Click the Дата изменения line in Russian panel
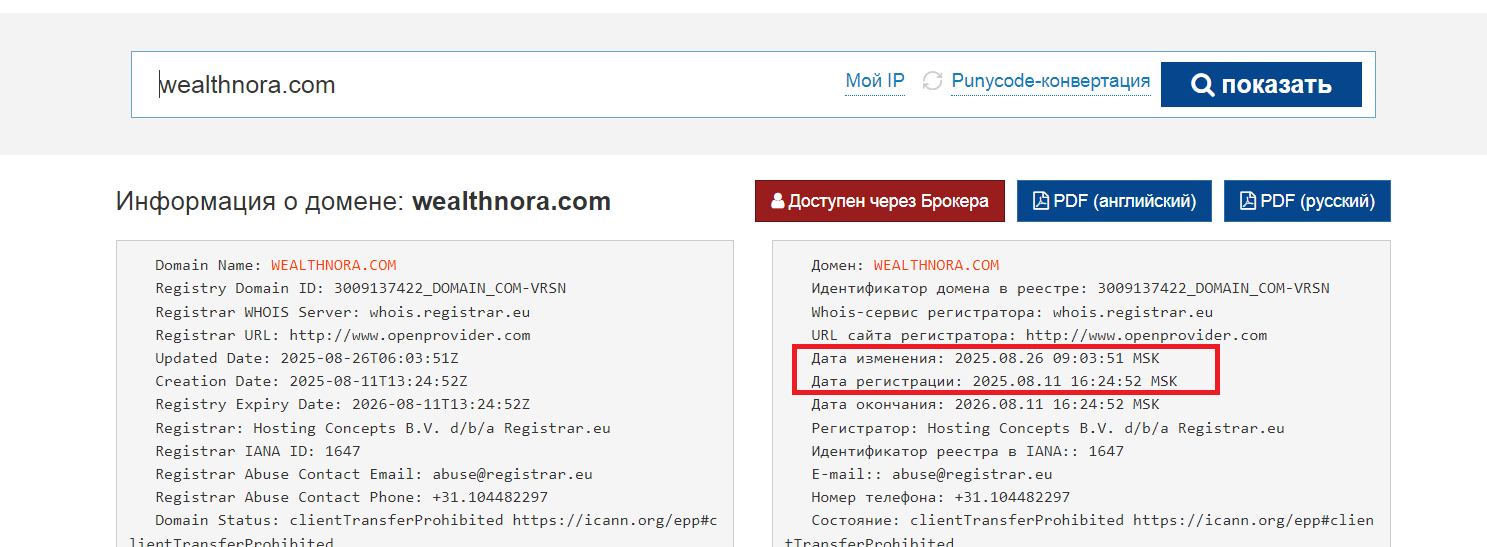 [985, 358]
